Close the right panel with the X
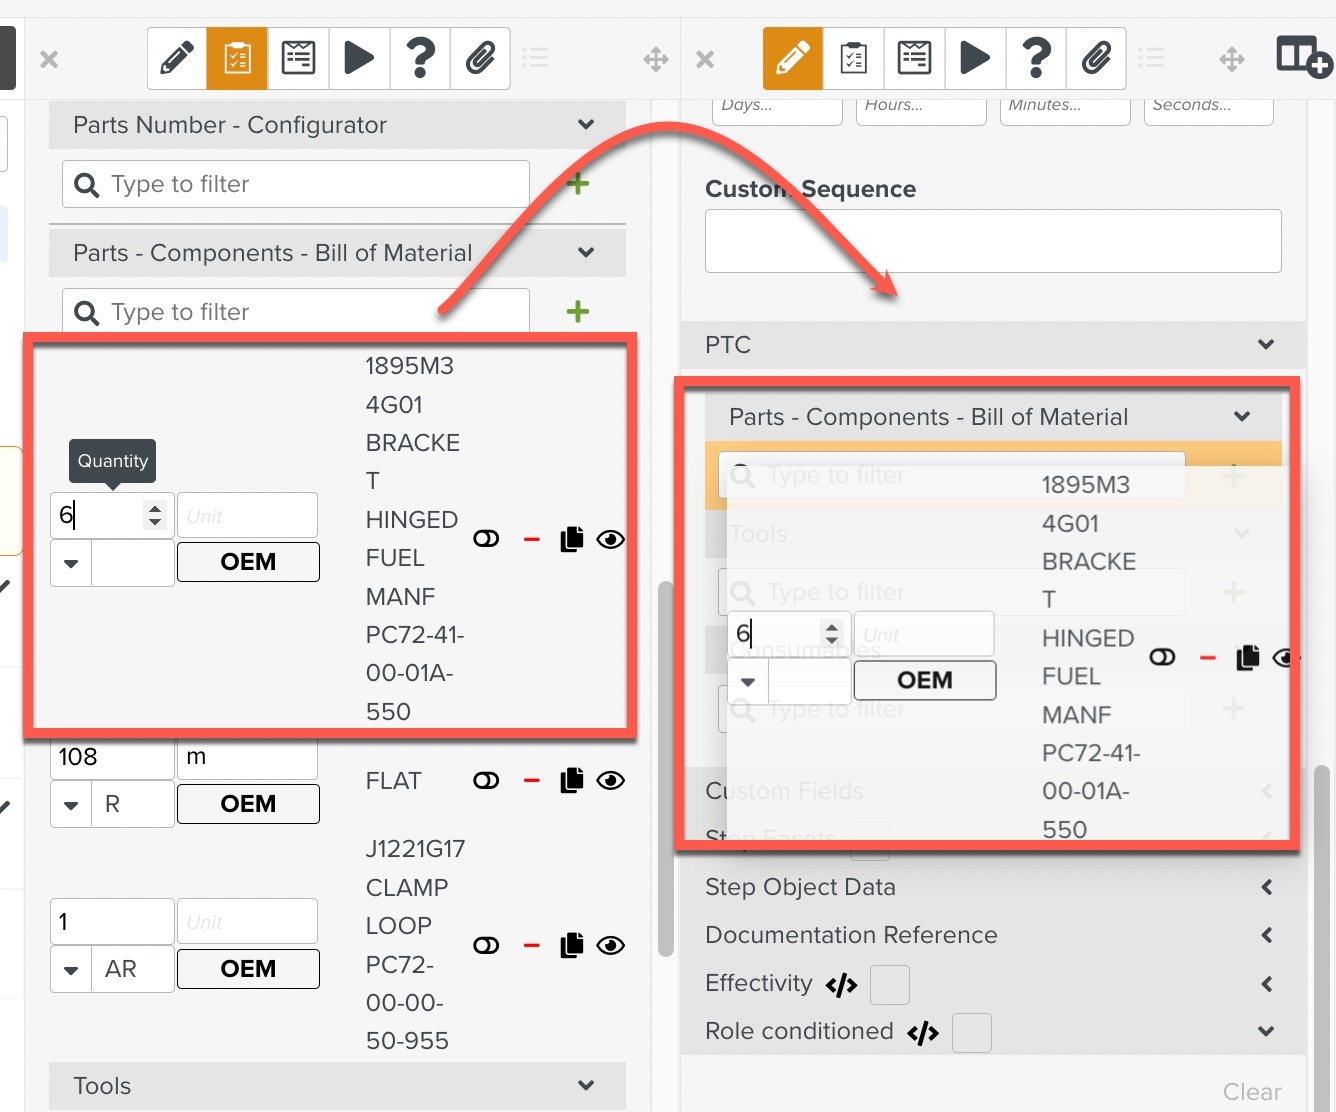The image size is (1336, 1112). (705, 59)
